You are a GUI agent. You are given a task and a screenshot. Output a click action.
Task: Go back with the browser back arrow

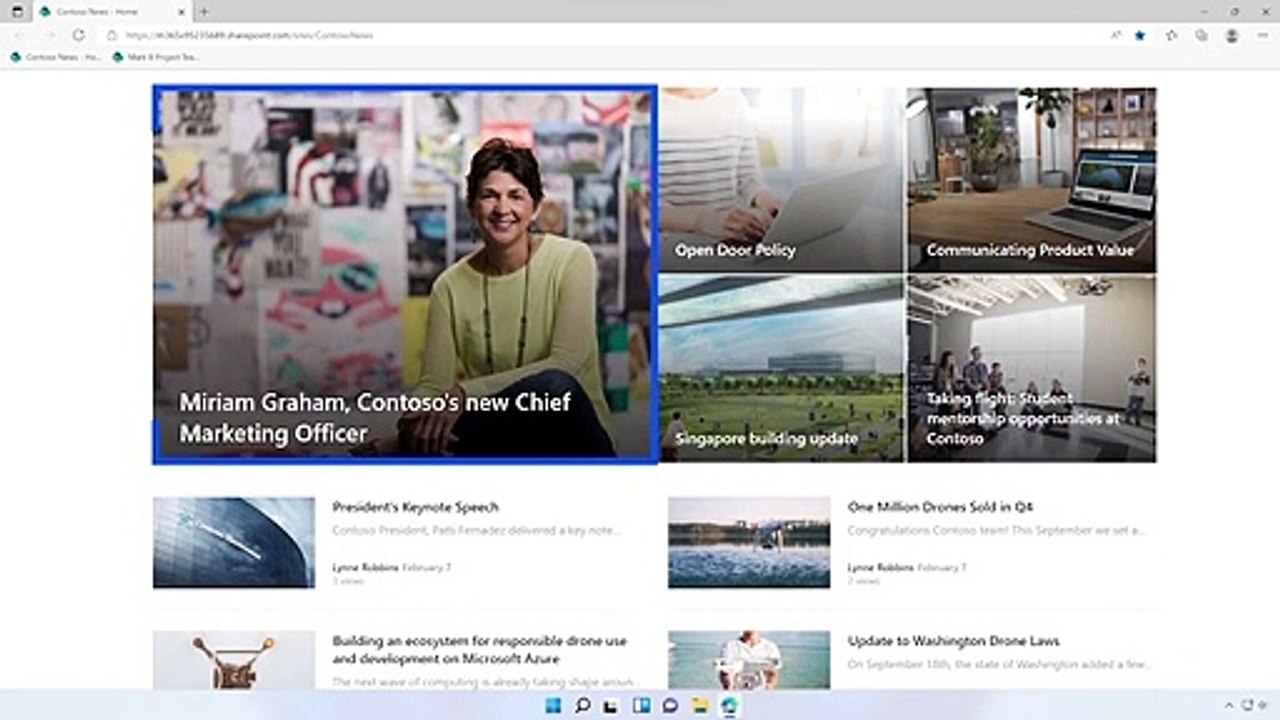click(18, 35)
